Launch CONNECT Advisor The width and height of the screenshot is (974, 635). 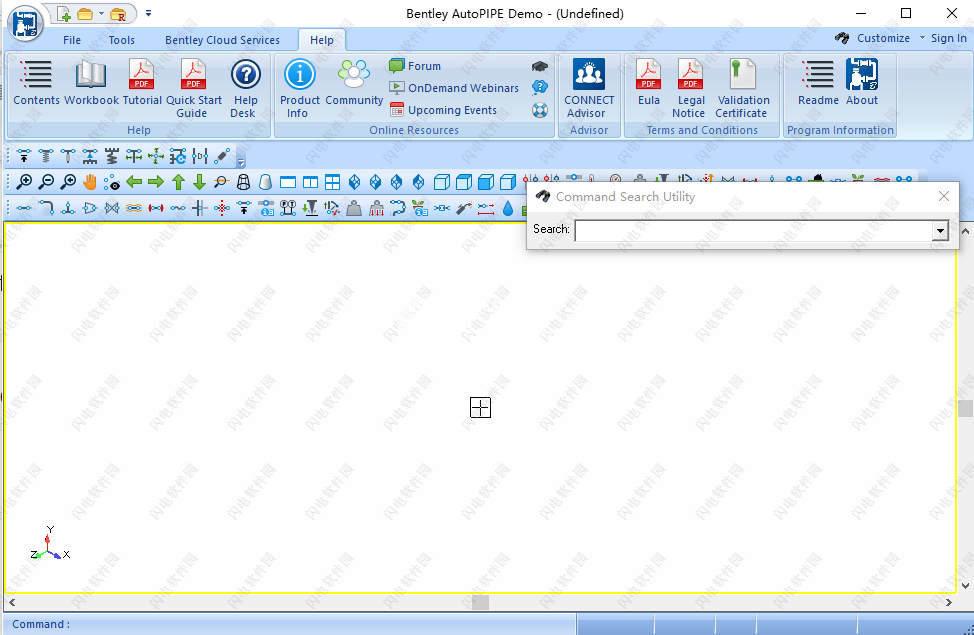click(589, 88)
